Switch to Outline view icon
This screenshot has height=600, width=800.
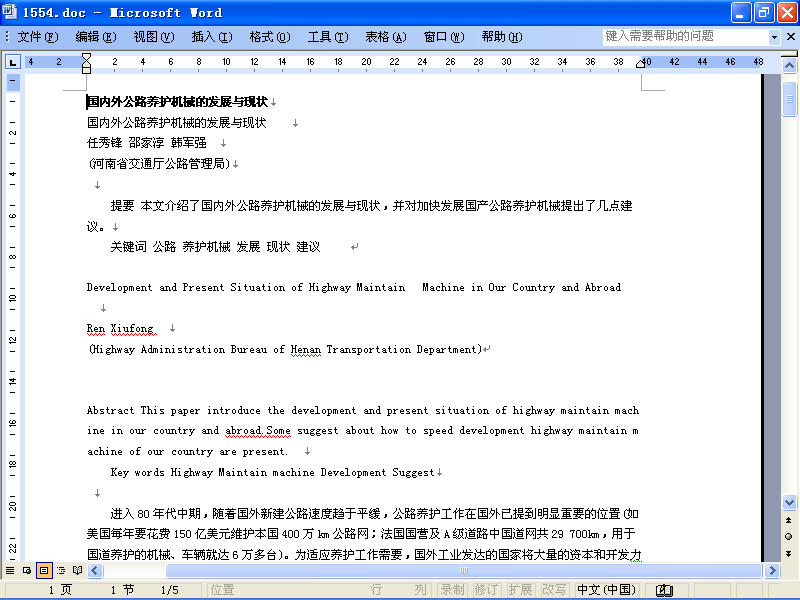(x=61, y=570)
